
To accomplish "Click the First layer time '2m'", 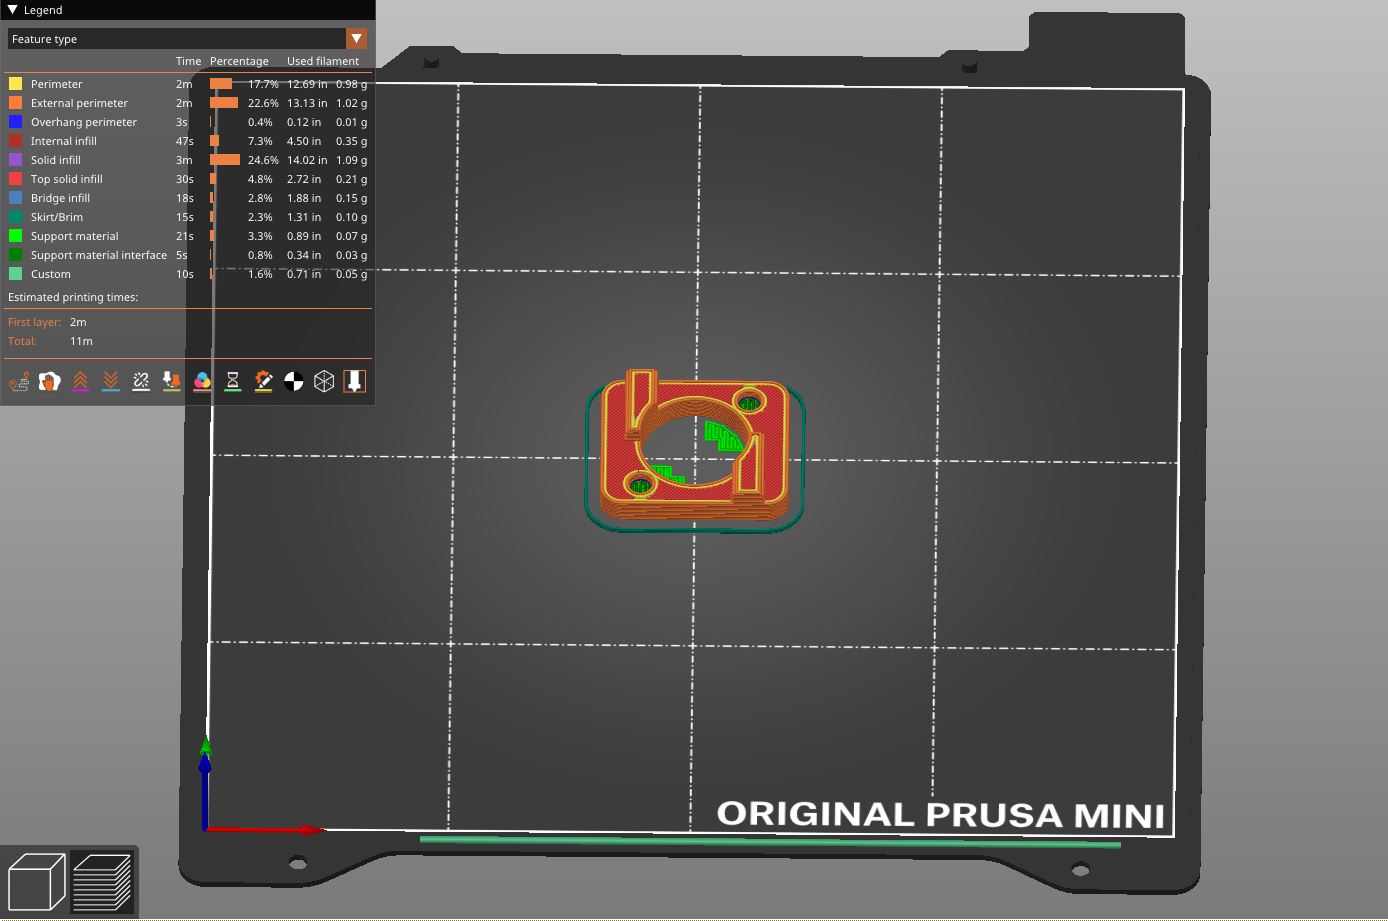I will [x=78, y=322].
